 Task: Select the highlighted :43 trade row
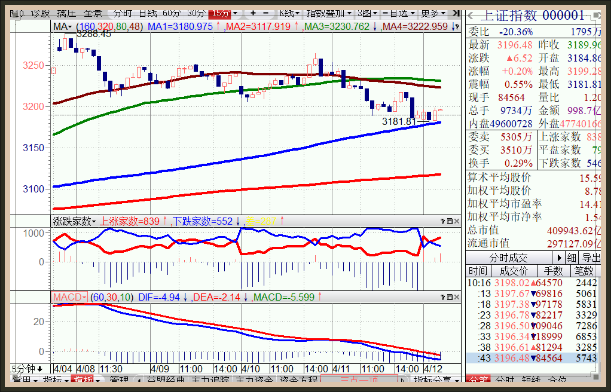[x=532, y=358]
